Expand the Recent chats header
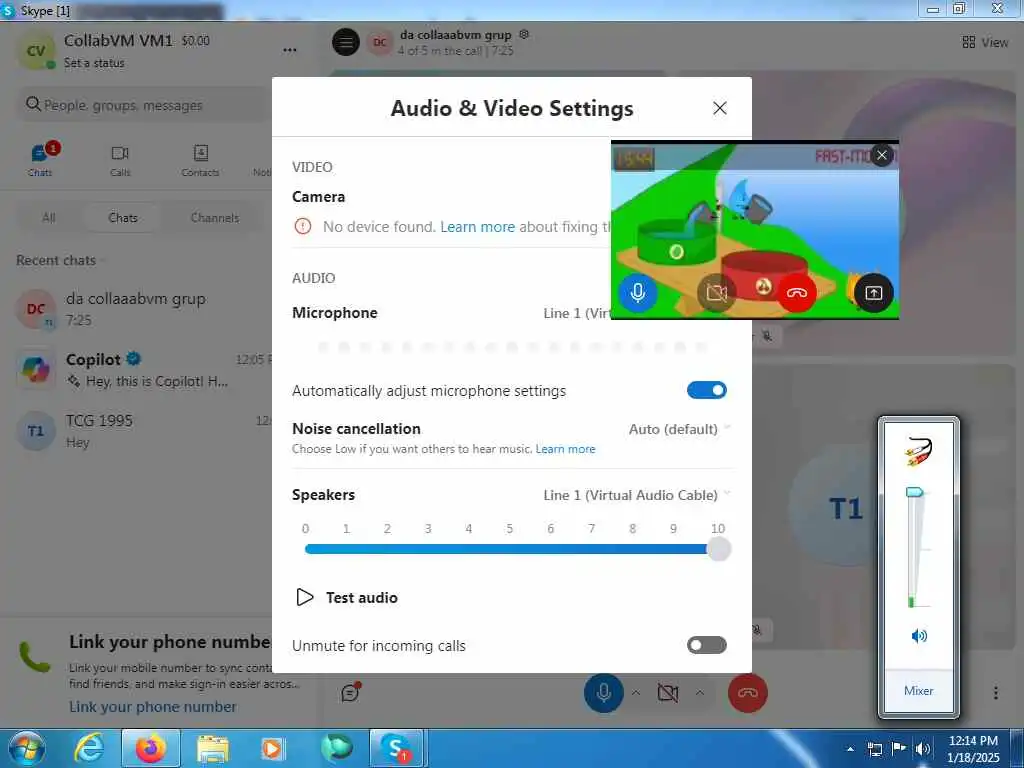Viewport: 1024px width, 768px height. coord(59,261)
